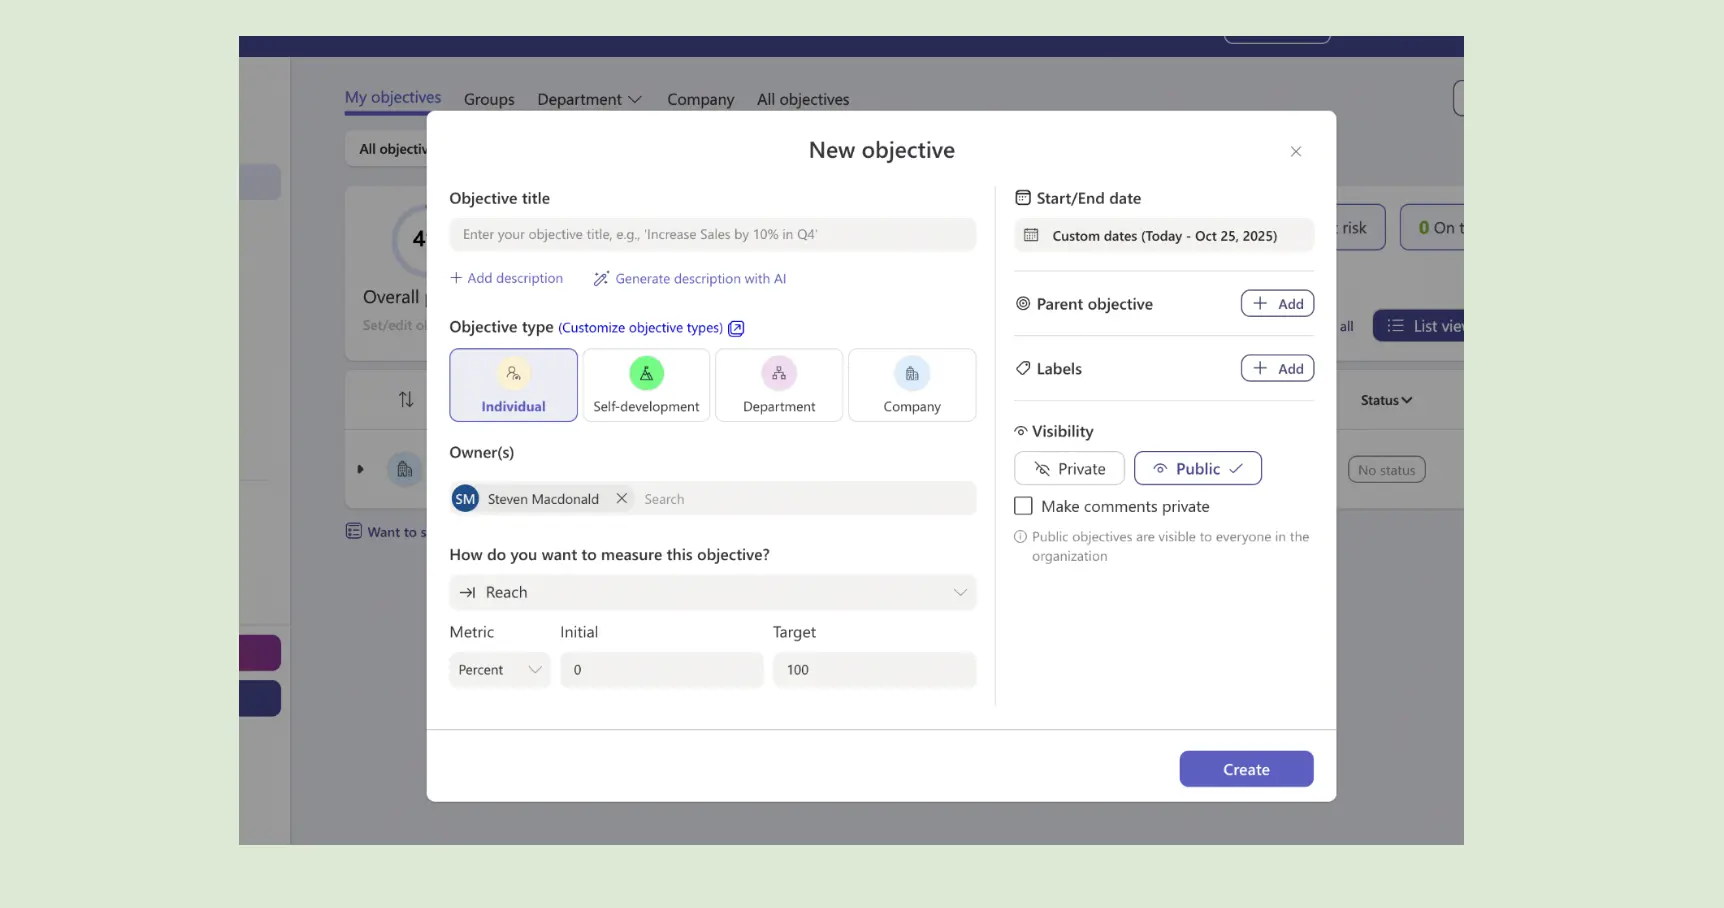
Task: Add a Parent objective
Action: tap(1277, 303)
